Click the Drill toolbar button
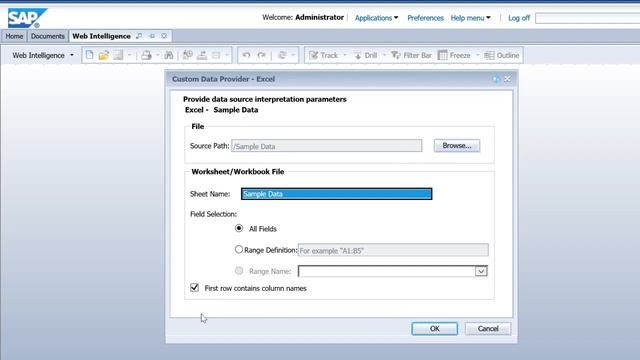Screen dimensions: 640x360 [365, 55]
